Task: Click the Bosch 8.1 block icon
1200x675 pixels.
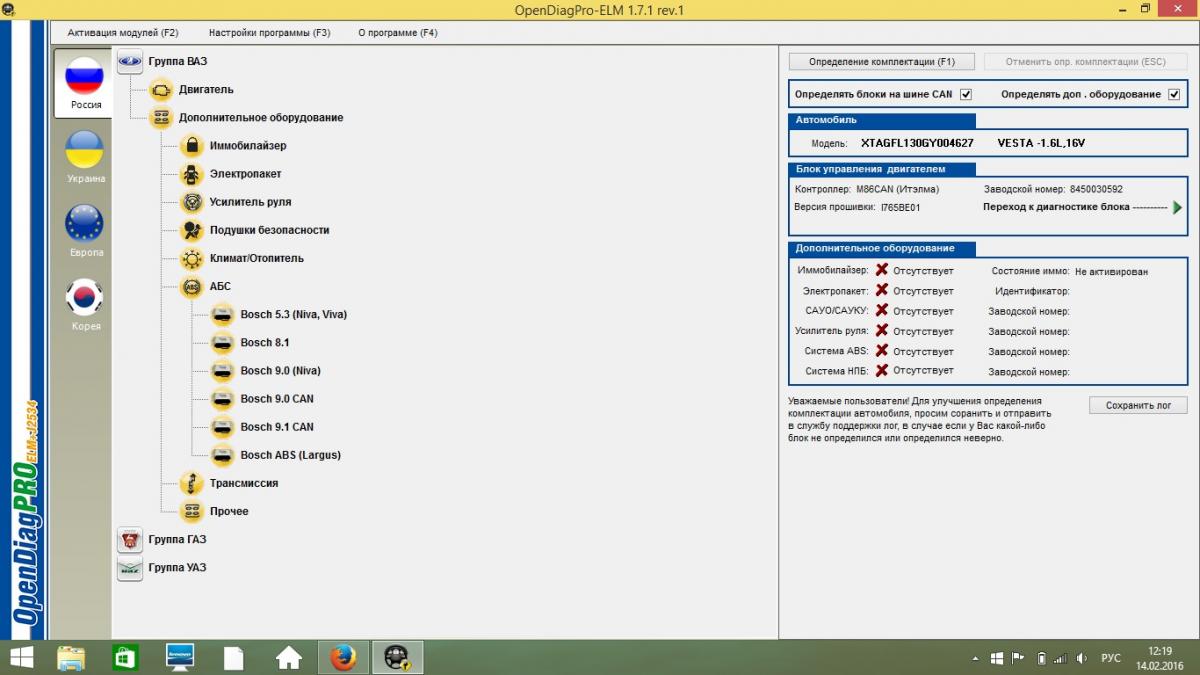Action: (x=223, y=343)
